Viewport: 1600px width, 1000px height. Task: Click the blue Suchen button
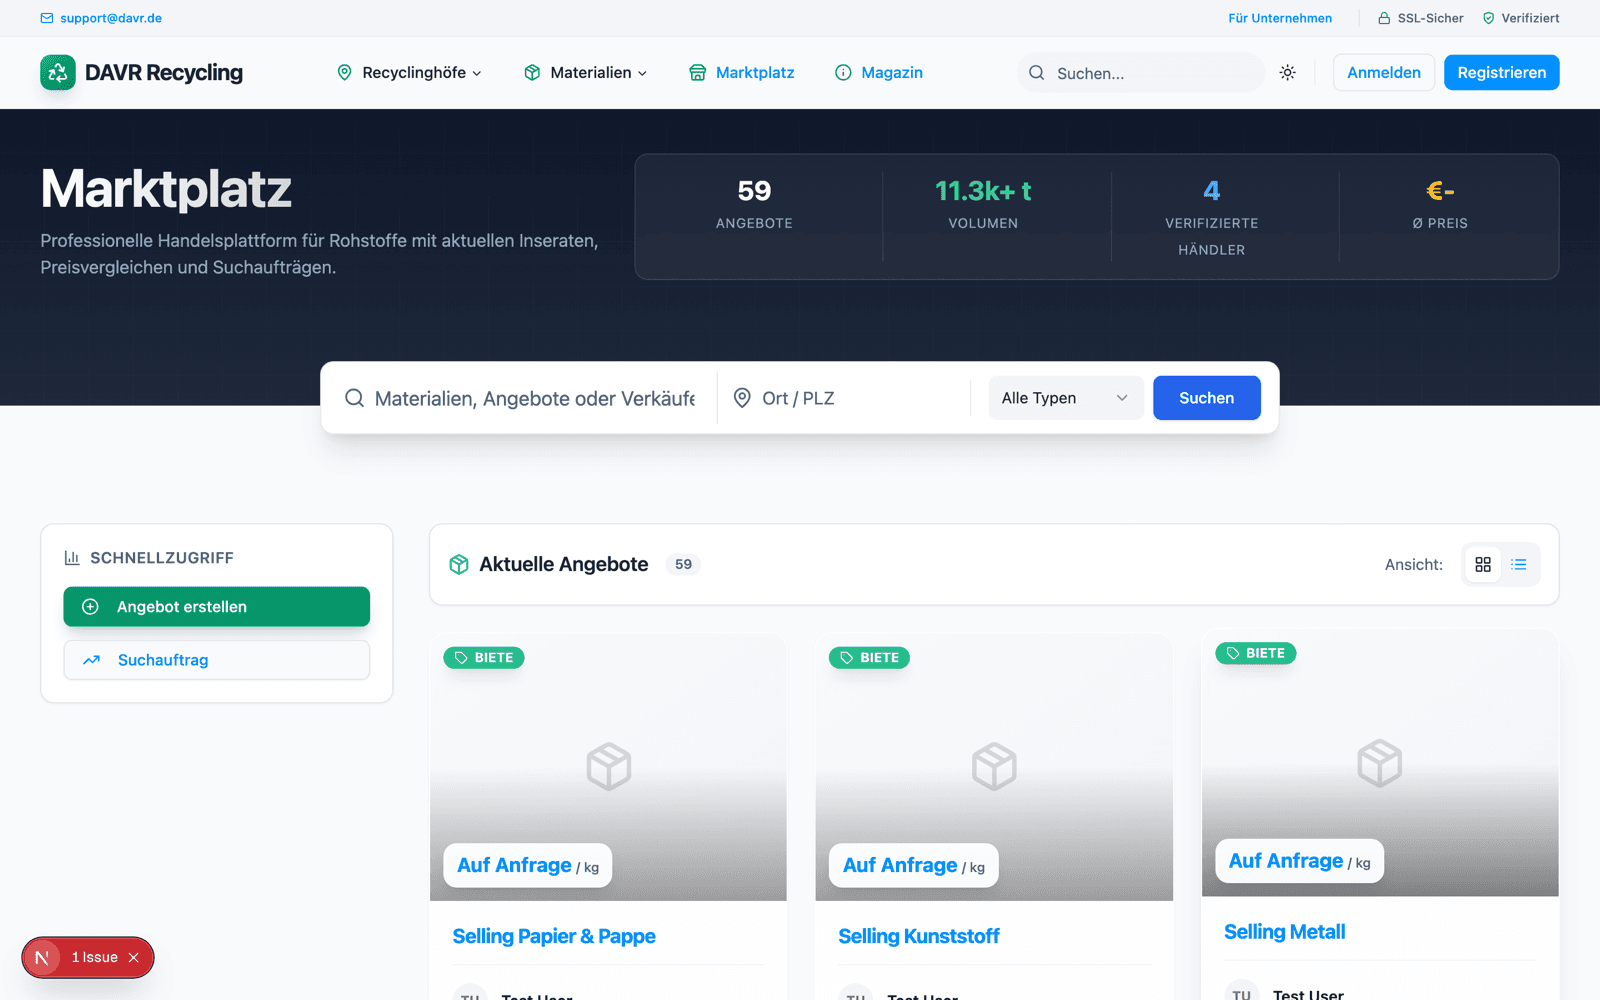[1206, 398]
